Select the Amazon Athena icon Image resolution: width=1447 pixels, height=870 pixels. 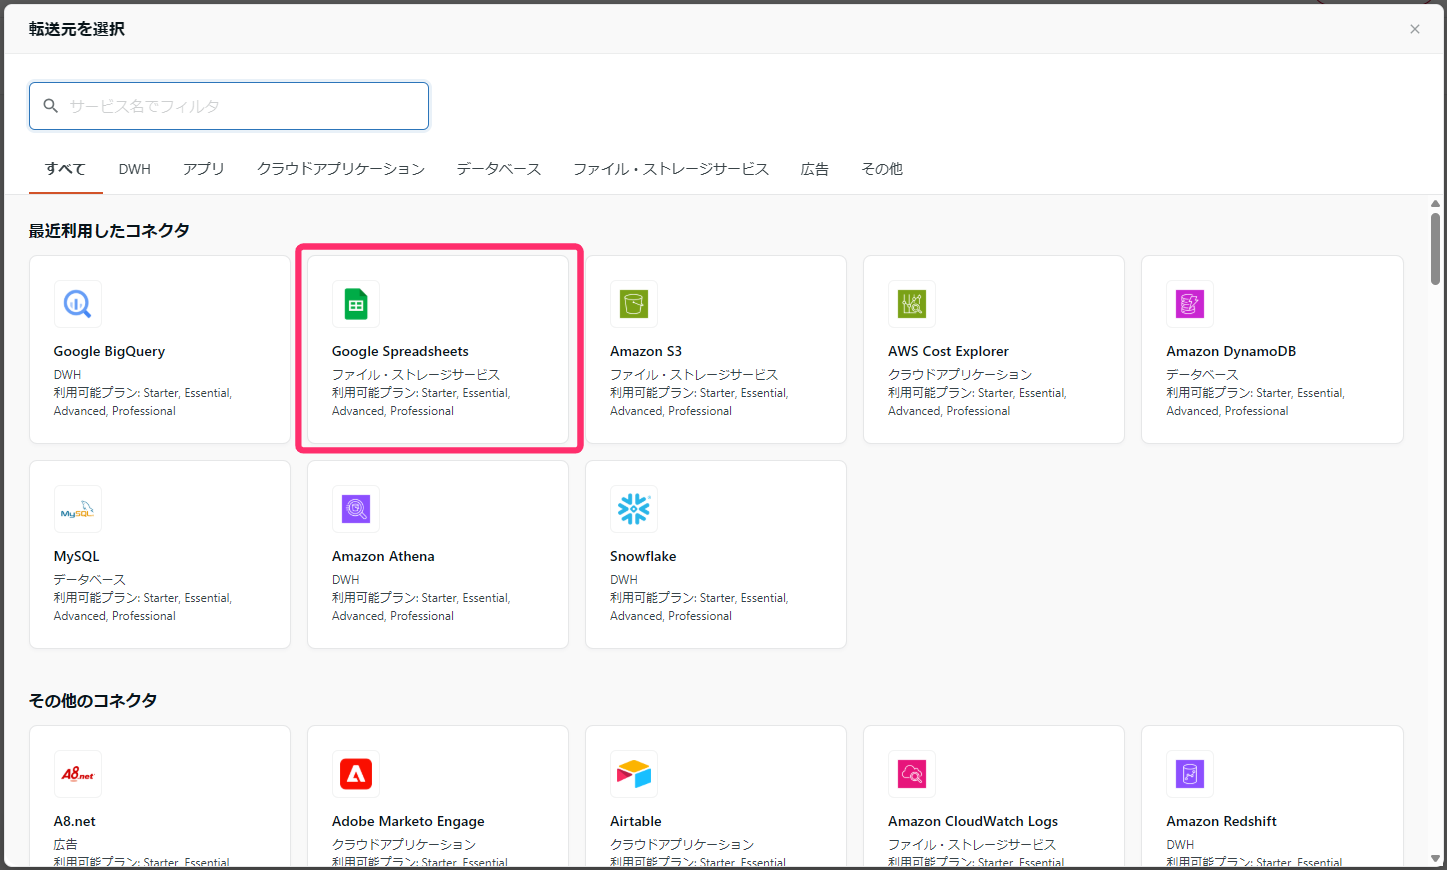(356, 509)
